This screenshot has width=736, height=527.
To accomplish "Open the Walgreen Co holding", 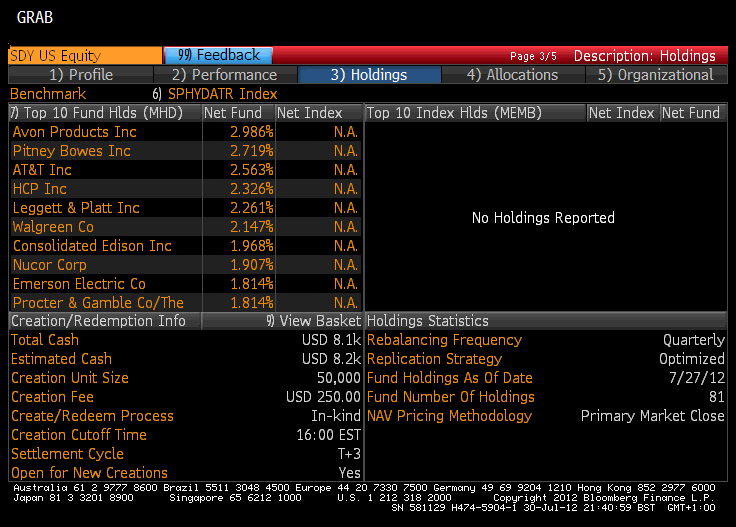I will (x=53, y=227).
